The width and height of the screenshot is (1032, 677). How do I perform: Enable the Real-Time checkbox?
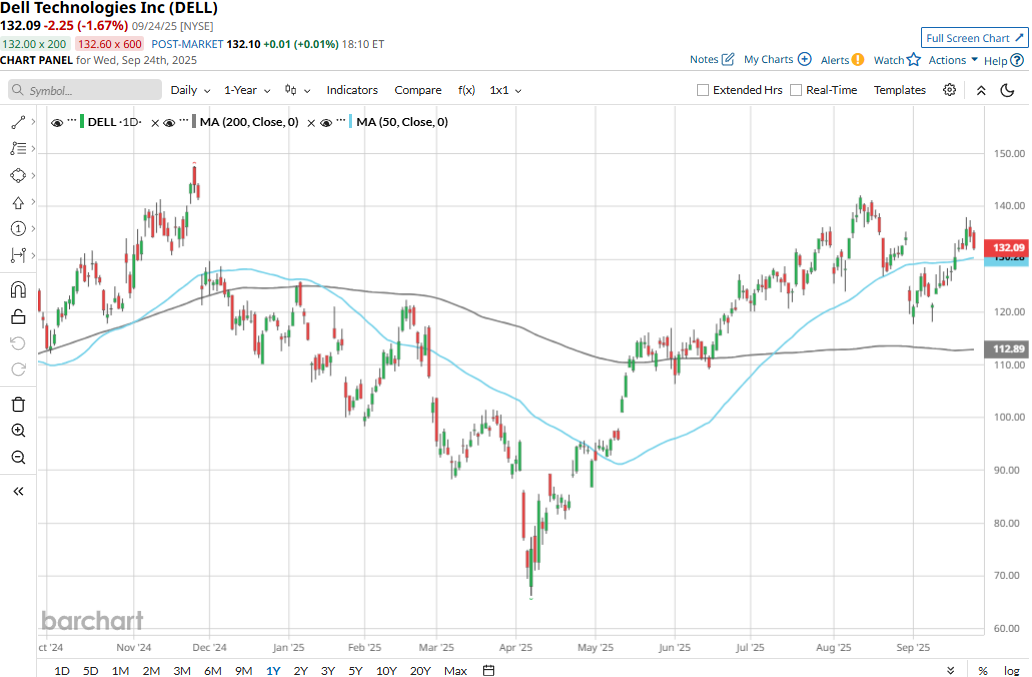coord(796,90)
